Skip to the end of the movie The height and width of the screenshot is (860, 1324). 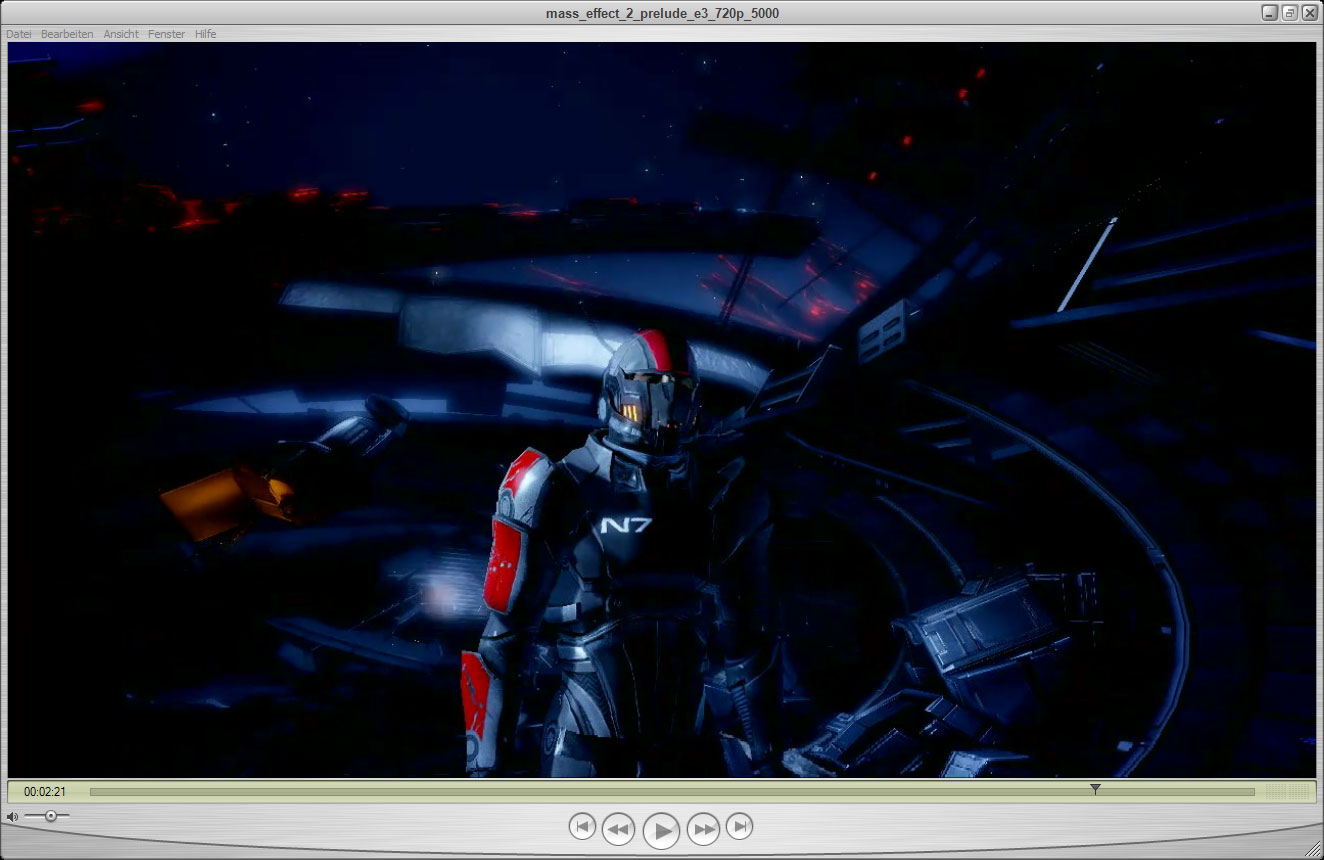point(740,827)
